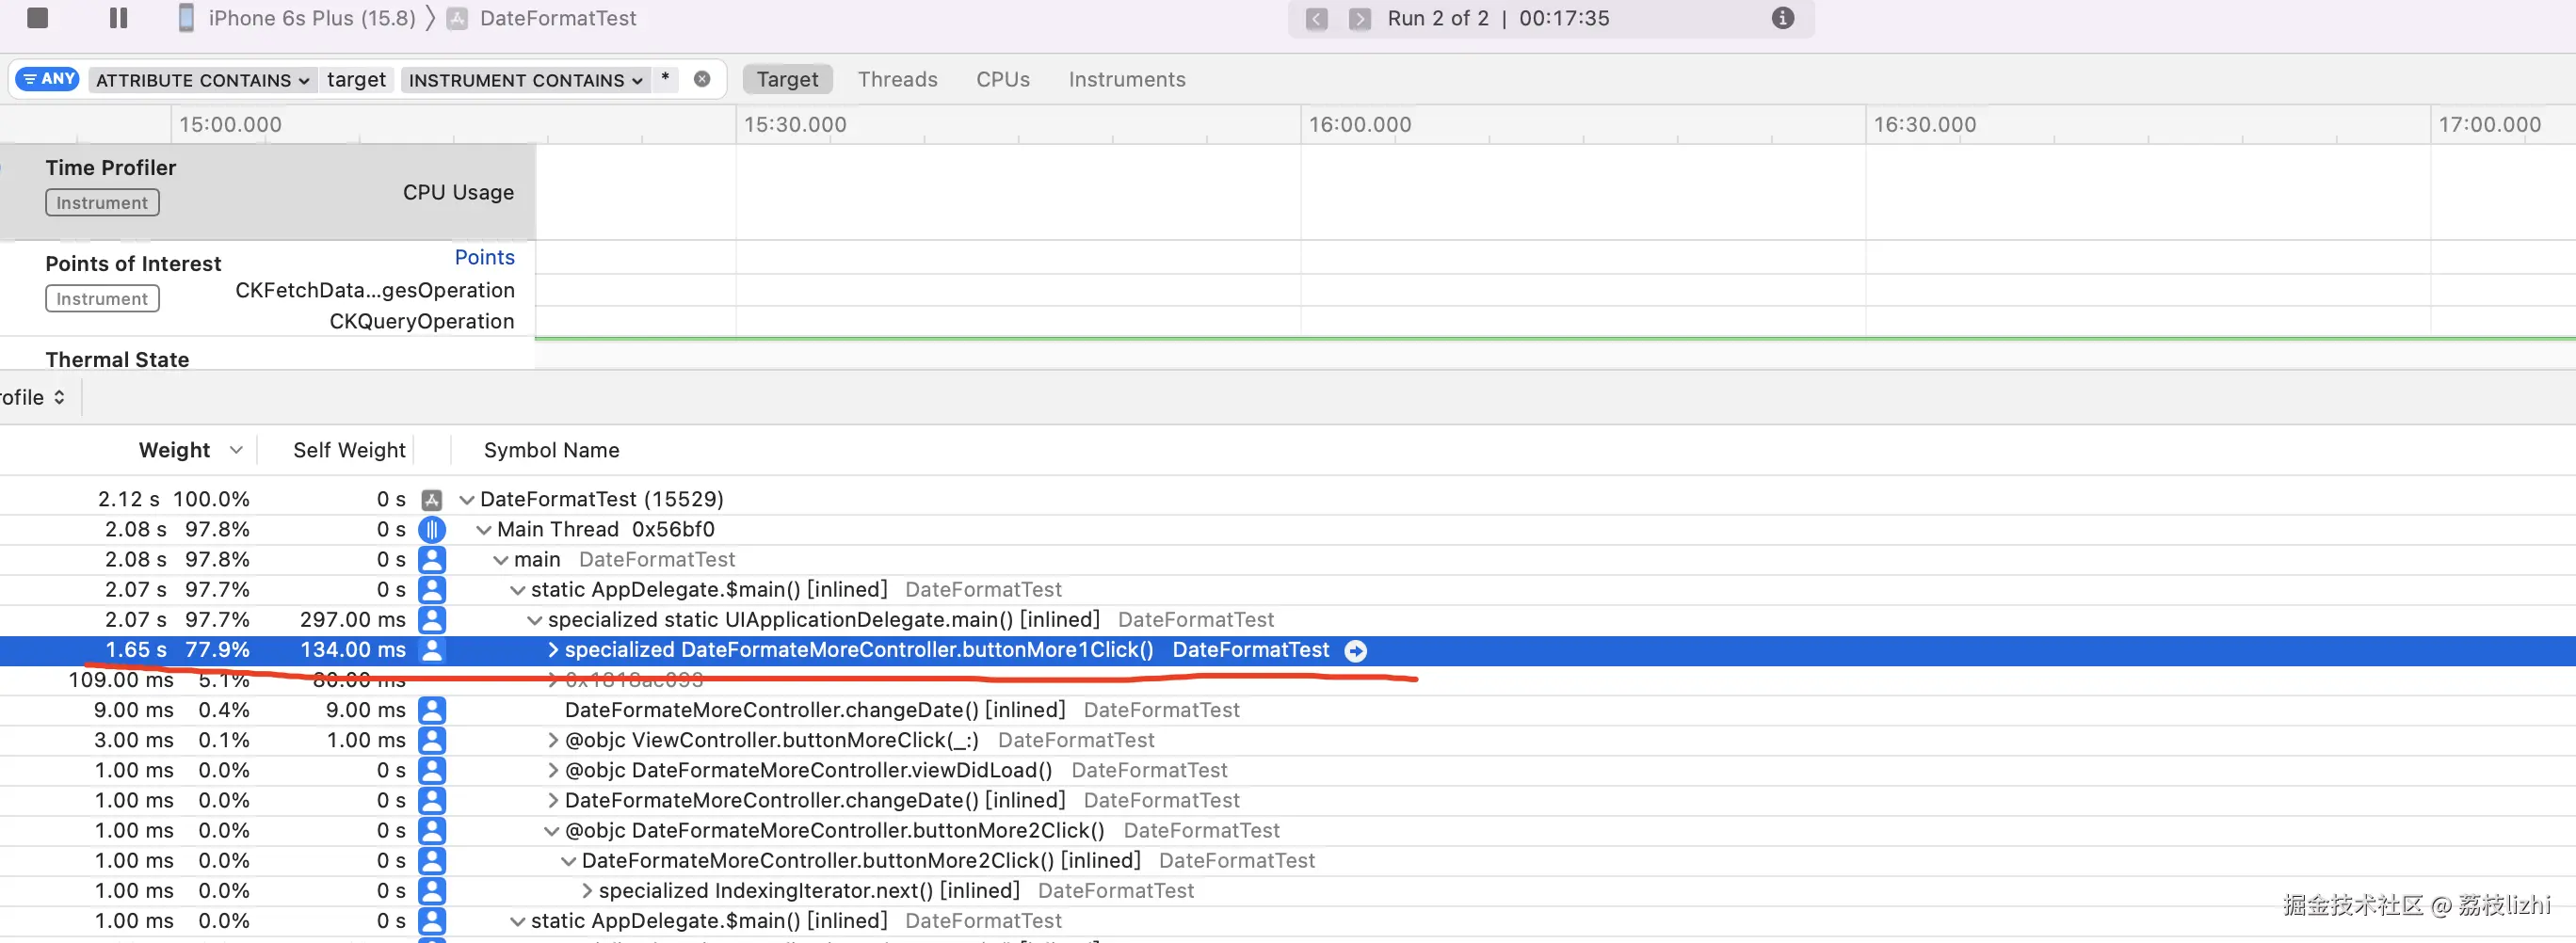Image resolution: width=2576 pixels, height=943 pixels.
Task: Select the Time Profiler track label
Action: (x=111, y=168)
